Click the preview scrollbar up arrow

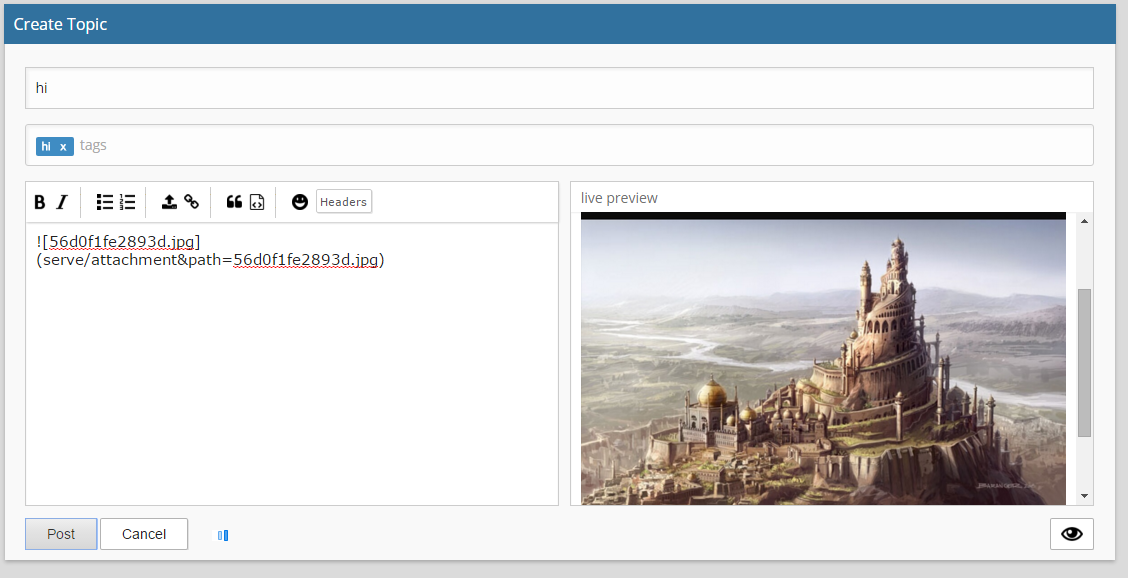(x=1084, y=221)
